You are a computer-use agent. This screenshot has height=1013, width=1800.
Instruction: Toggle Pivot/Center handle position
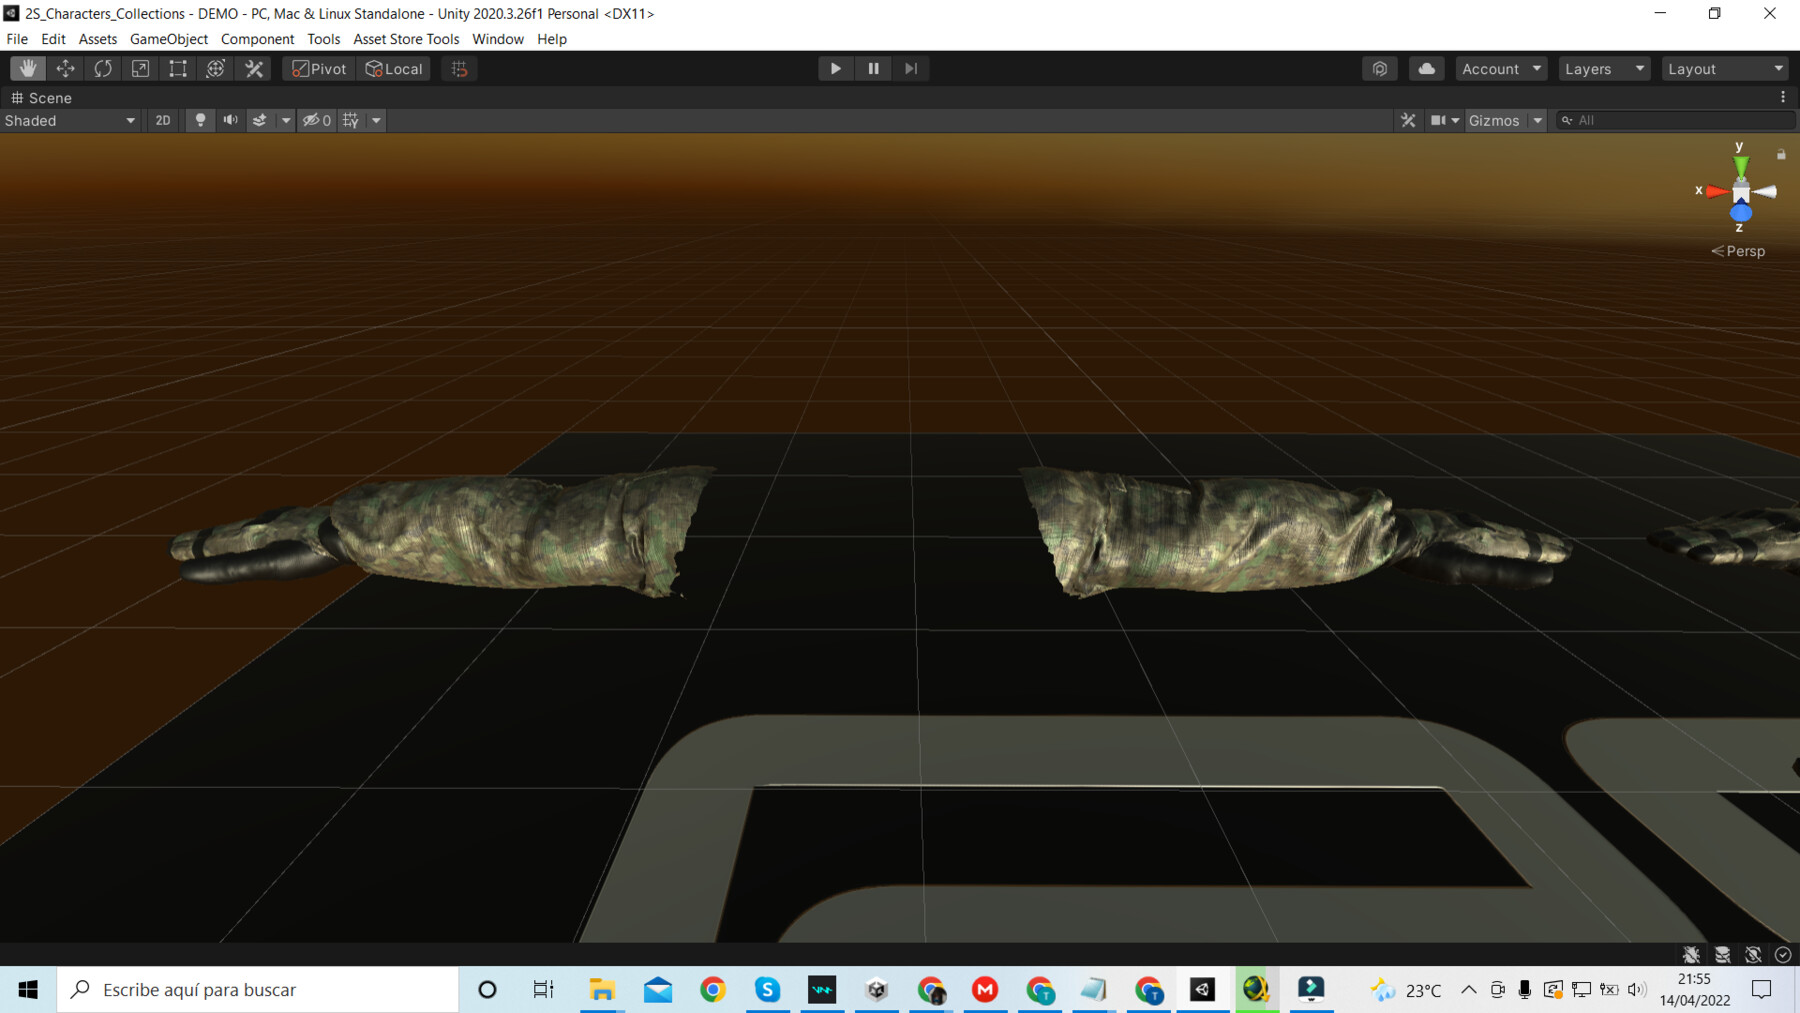pyautogui.click(x=319, y=68)
